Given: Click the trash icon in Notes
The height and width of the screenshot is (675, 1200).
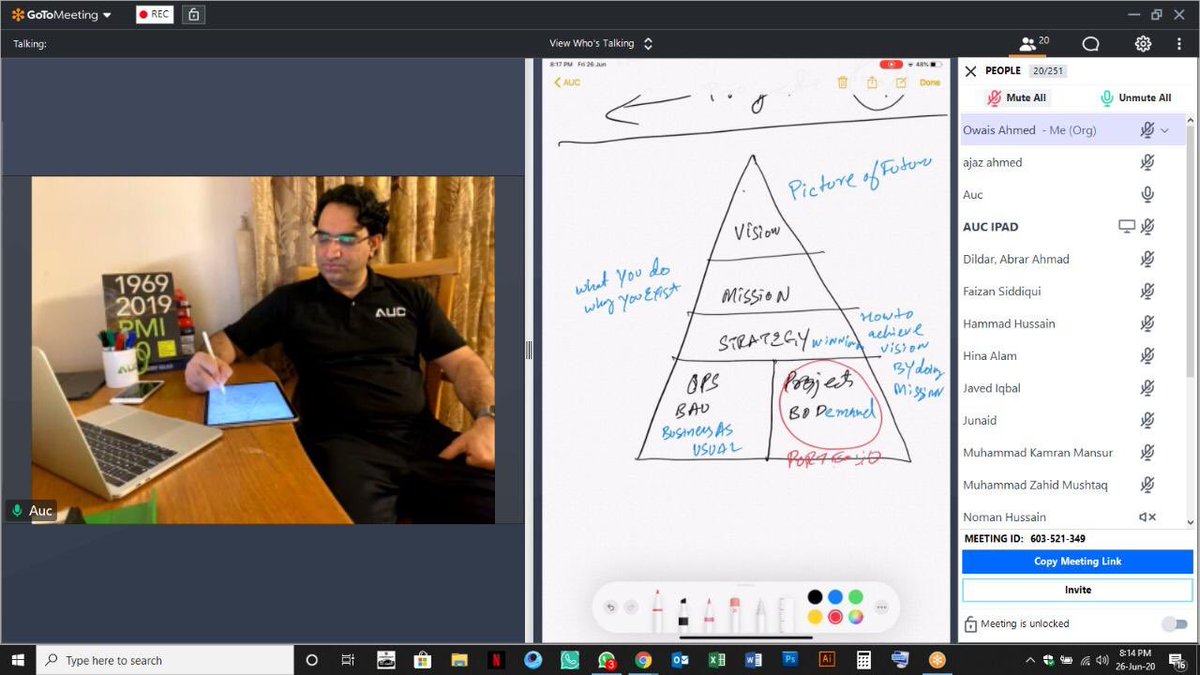Looking at the screenshot, I should [842, 82].
